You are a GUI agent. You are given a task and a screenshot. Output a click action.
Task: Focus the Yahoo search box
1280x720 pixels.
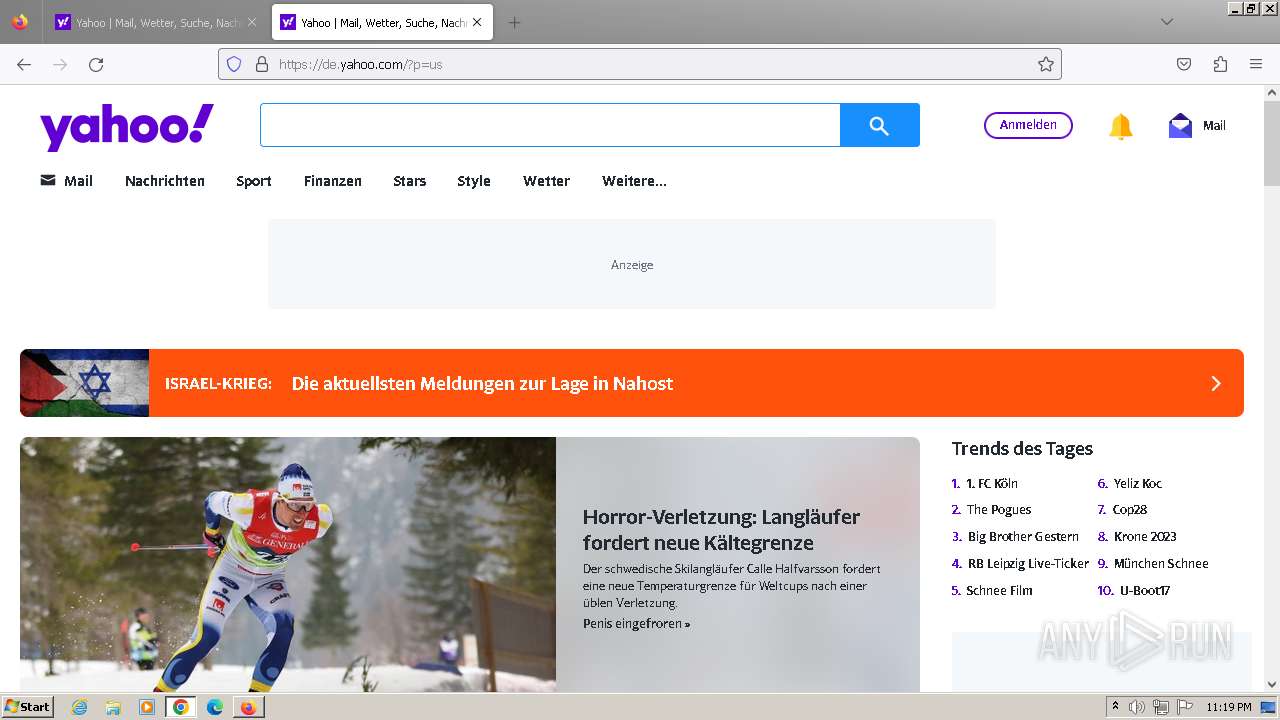coord(550,125)
